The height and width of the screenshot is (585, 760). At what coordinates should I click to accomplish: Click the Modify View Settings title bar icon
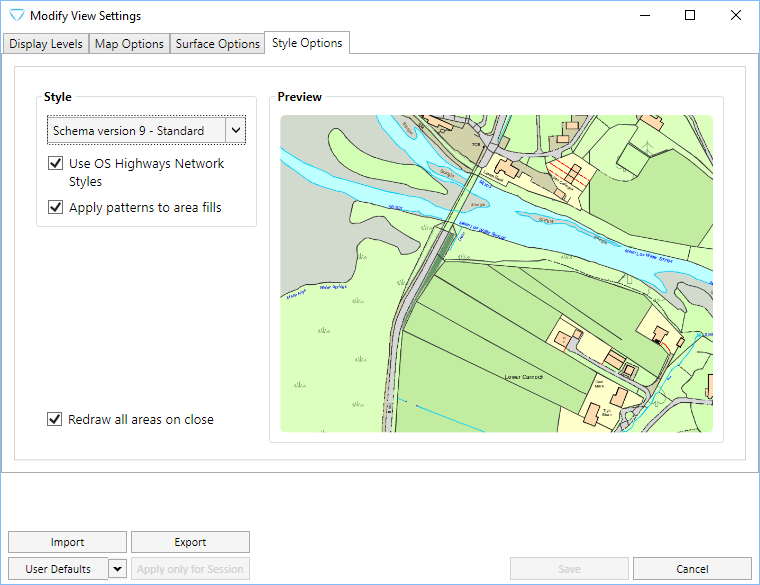click(16, 16)
